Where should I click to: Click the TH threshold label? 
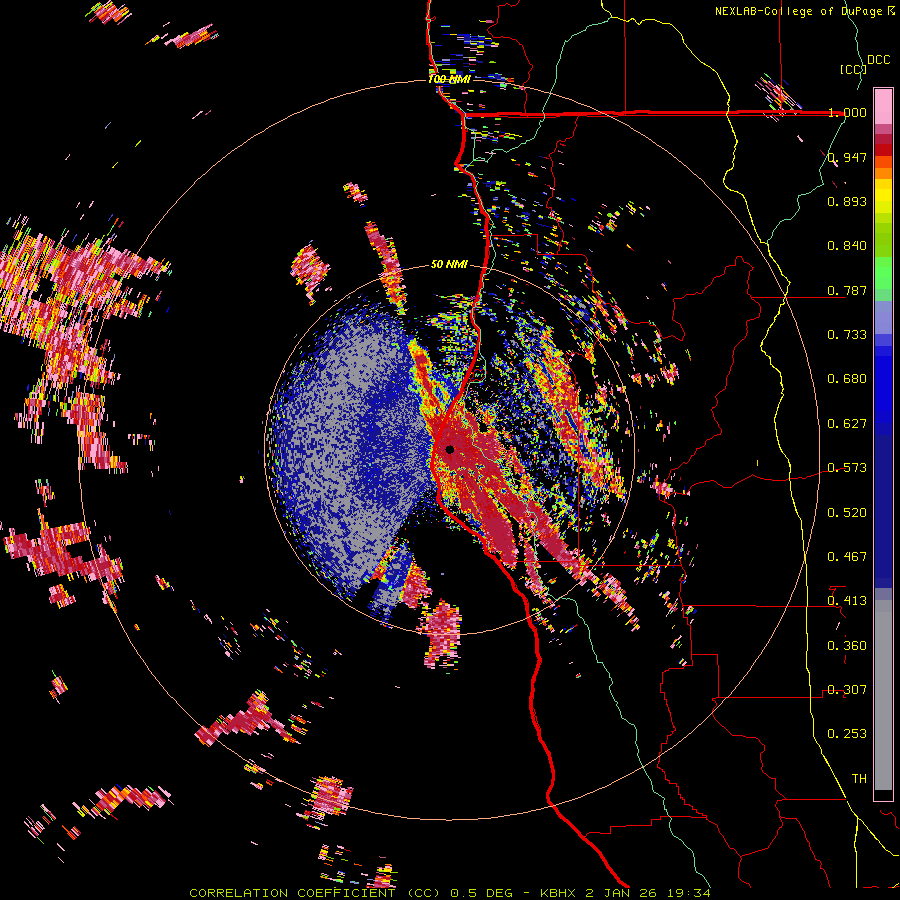point(859,779)
